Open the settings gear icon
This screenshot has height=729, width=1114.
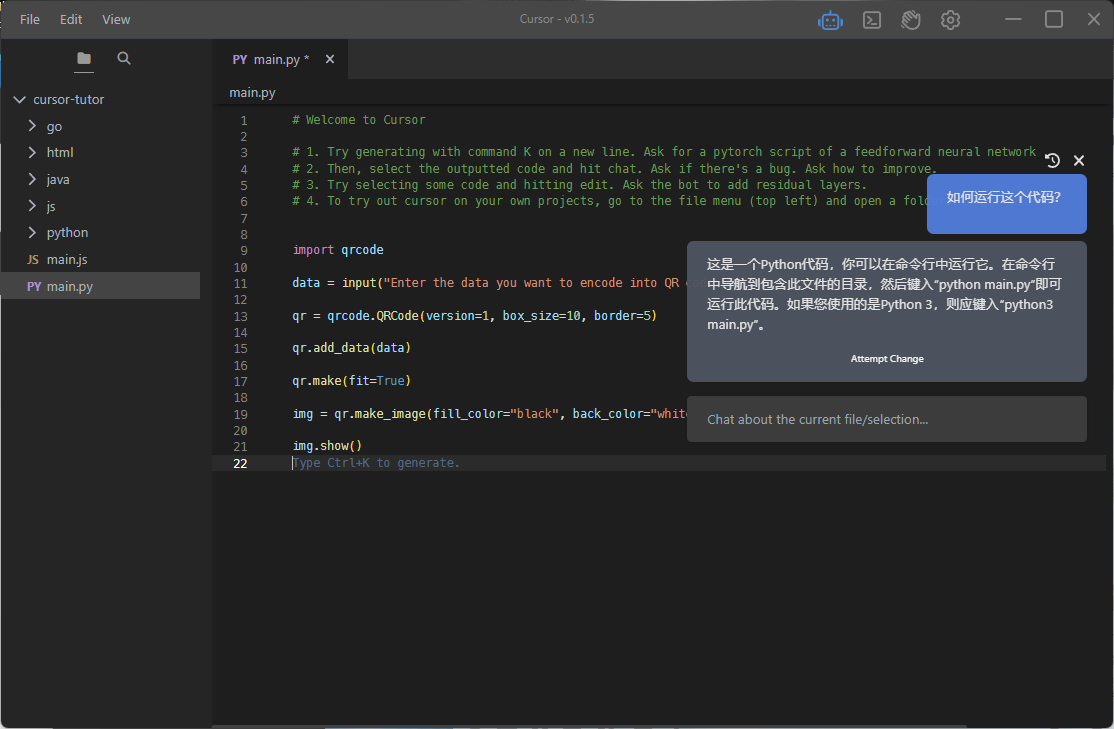950,20
